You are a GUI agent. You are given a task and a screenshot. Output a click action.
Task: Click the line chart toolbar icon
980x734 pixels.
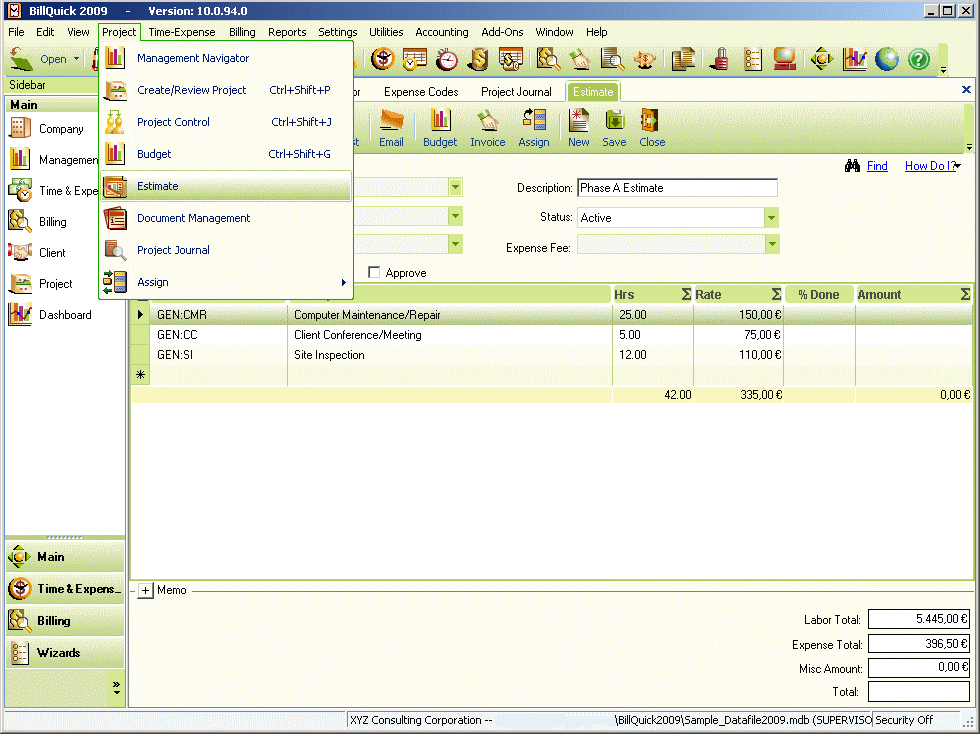coord(854,59)
